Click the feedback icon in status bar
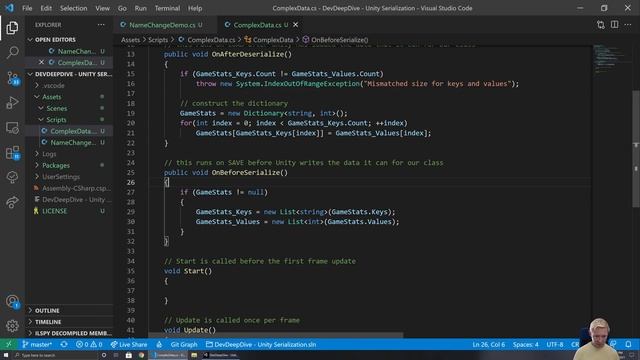The image size is (640, 360). pos(613,344)
